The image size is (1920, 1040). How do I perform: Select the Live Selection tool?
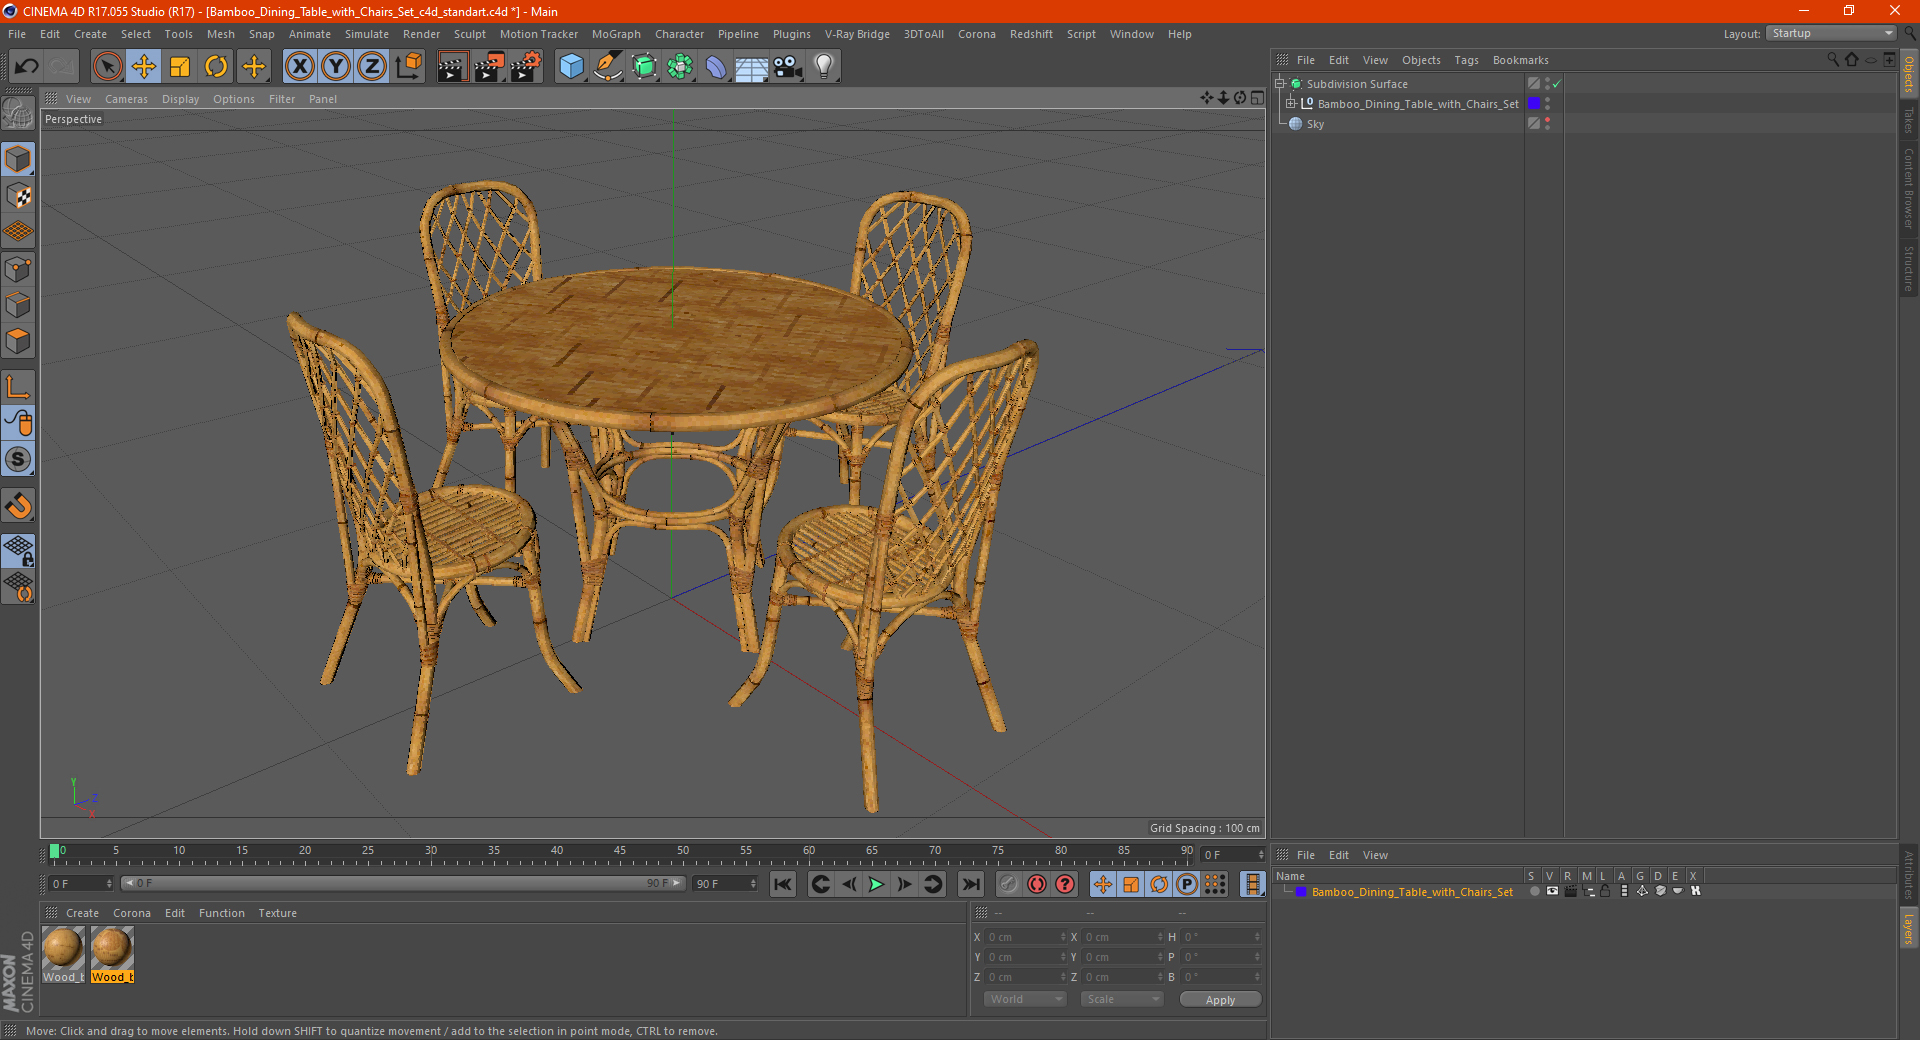(x=107, y=67)
